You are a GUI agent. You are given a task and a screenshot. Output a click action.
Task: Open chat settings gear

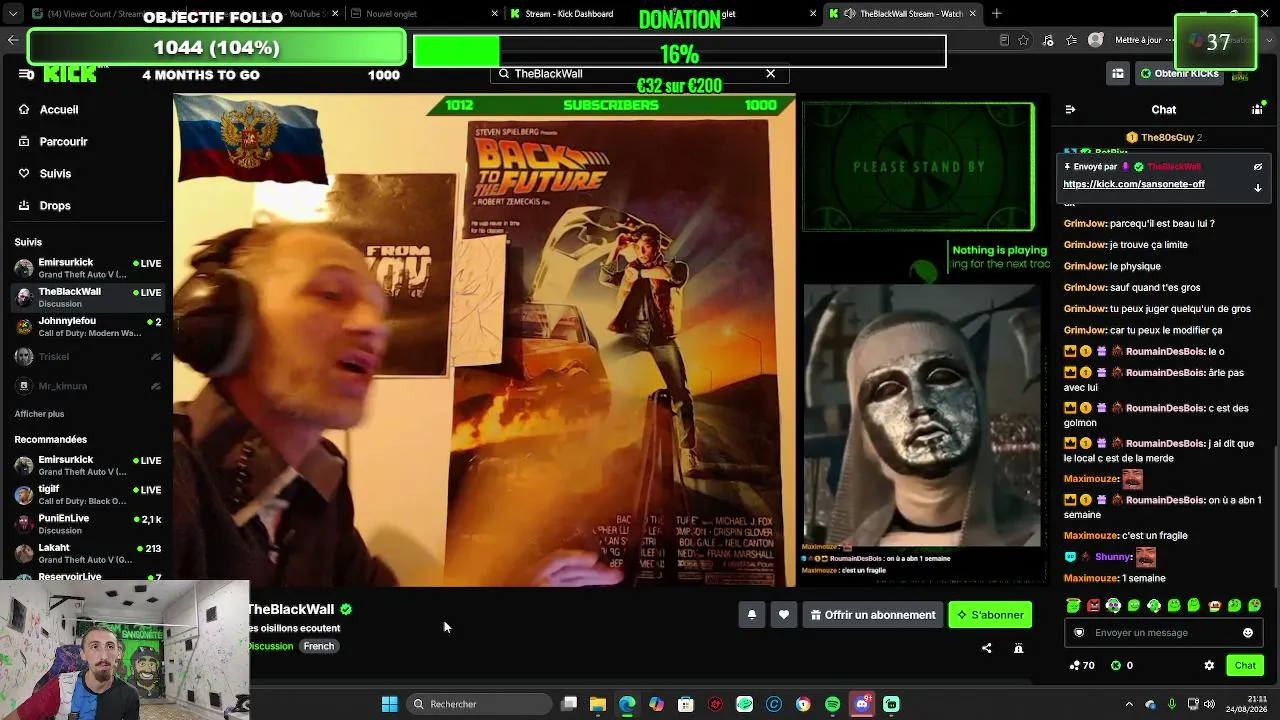(x=1209, y=666)
